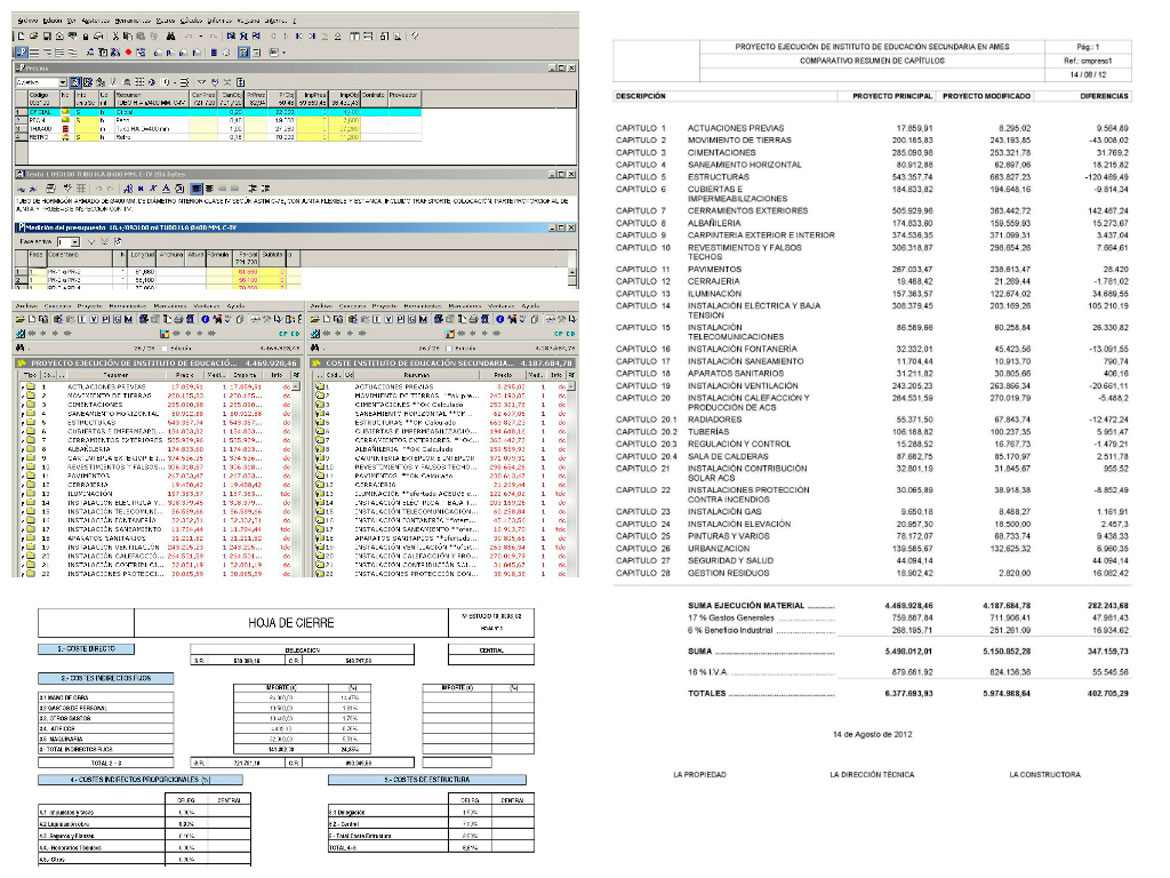Open the Fase activa dropdown
The width and height of the screenshot is (1170, 878).
[76, 242]
